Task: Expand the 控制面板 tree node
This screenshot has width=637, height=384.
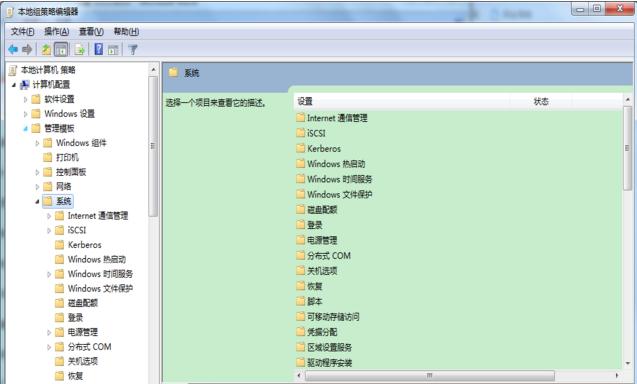Action: point(37,172)
